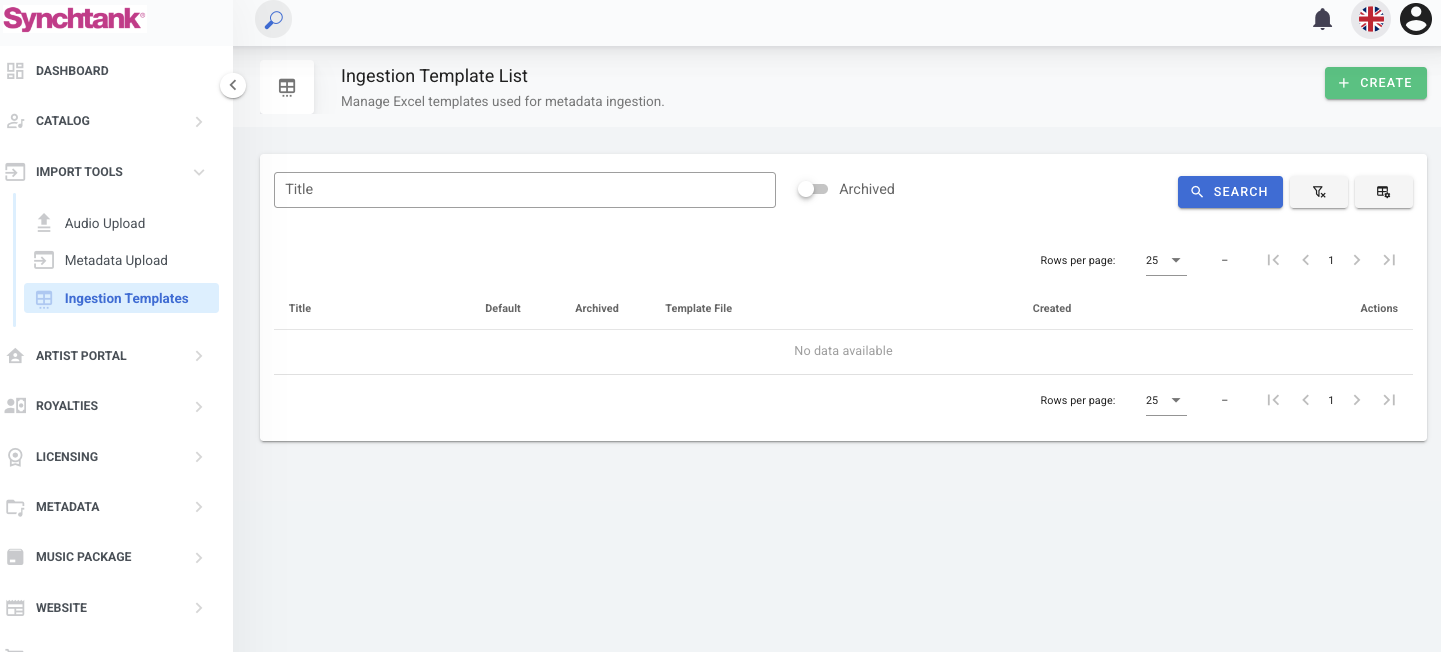Click the blue Search button

point(1230,192)
